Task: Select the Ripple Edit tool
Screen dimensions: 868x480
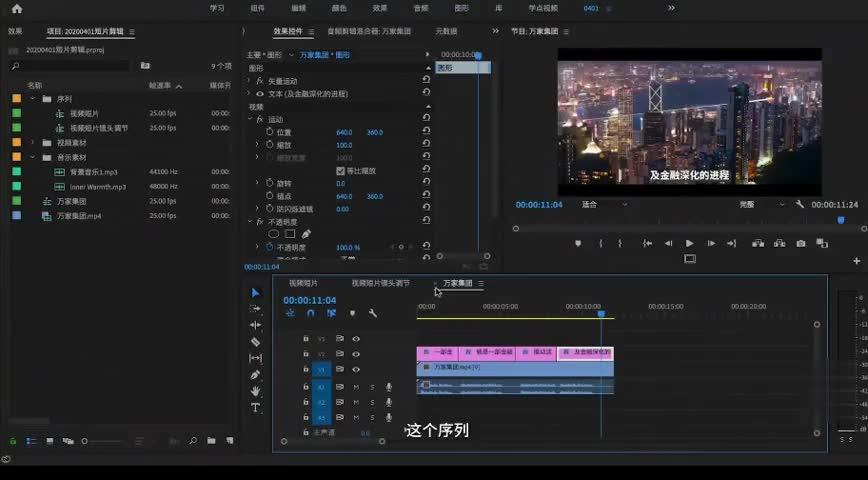Action: pyautogui.click(x=255, y=325)
